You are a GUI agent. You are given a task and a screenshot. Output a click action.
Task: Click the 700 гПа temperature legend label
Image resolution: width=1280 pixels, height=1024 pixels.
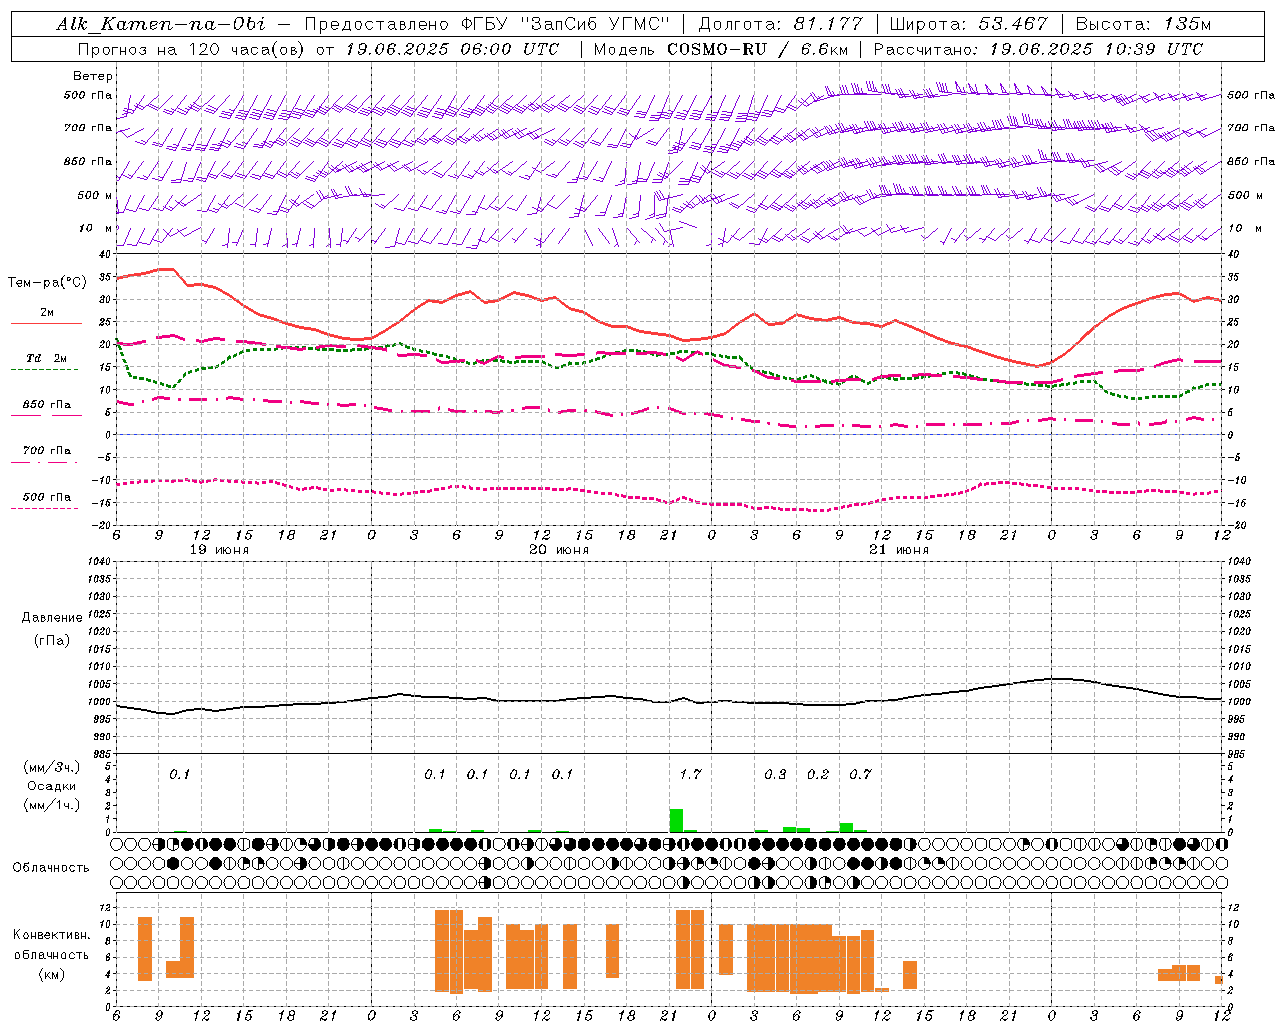tap(47, 450)
